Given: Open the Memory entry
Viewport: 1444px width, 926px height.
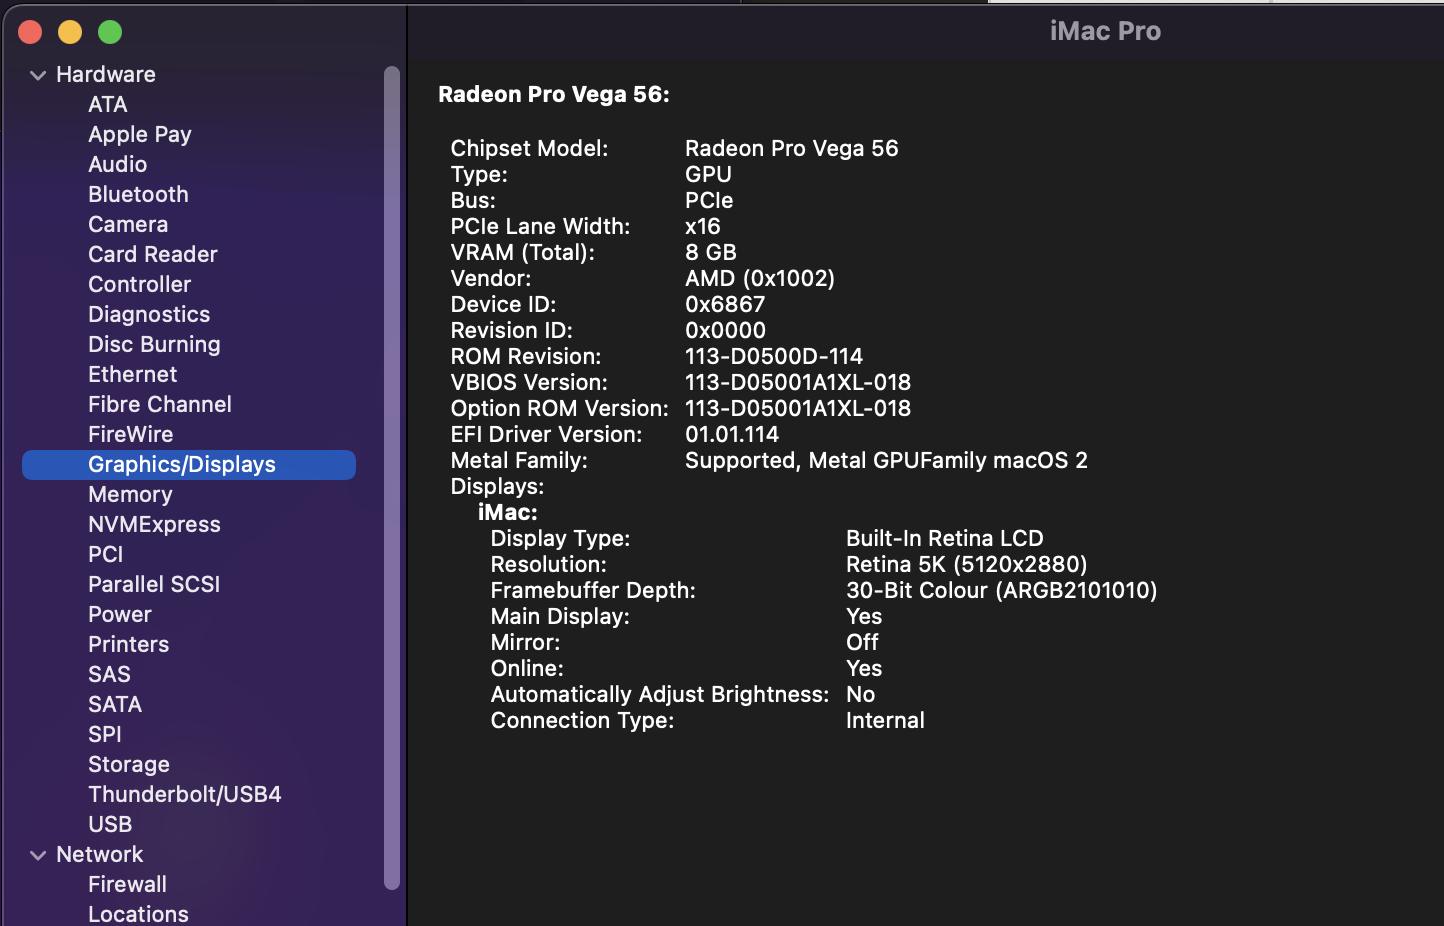Looking at the screenshot, I should [x=130, y=494].
